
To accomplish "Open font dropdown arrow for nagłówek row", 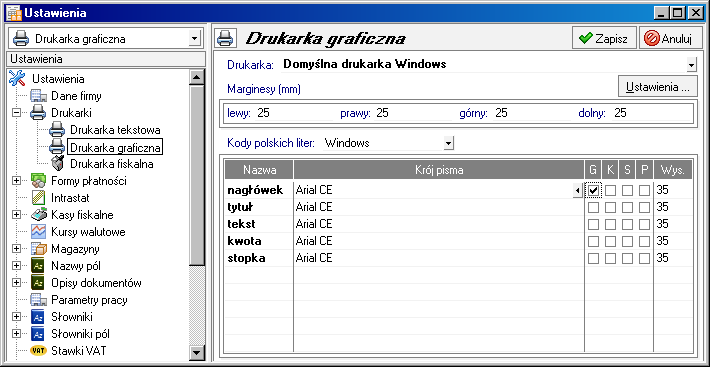I will tap(577, 191).
